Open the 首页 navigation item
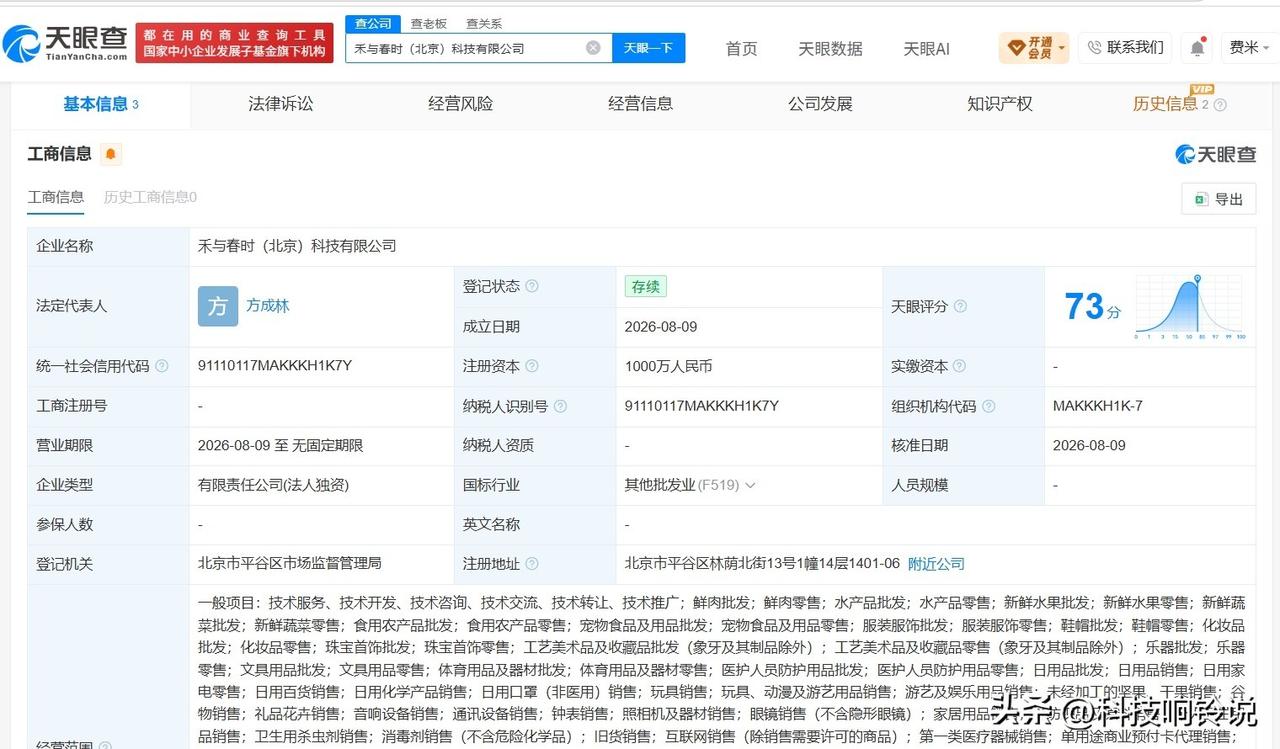Viewport: 1280px width, 749px height. click(x=741, y=48)
